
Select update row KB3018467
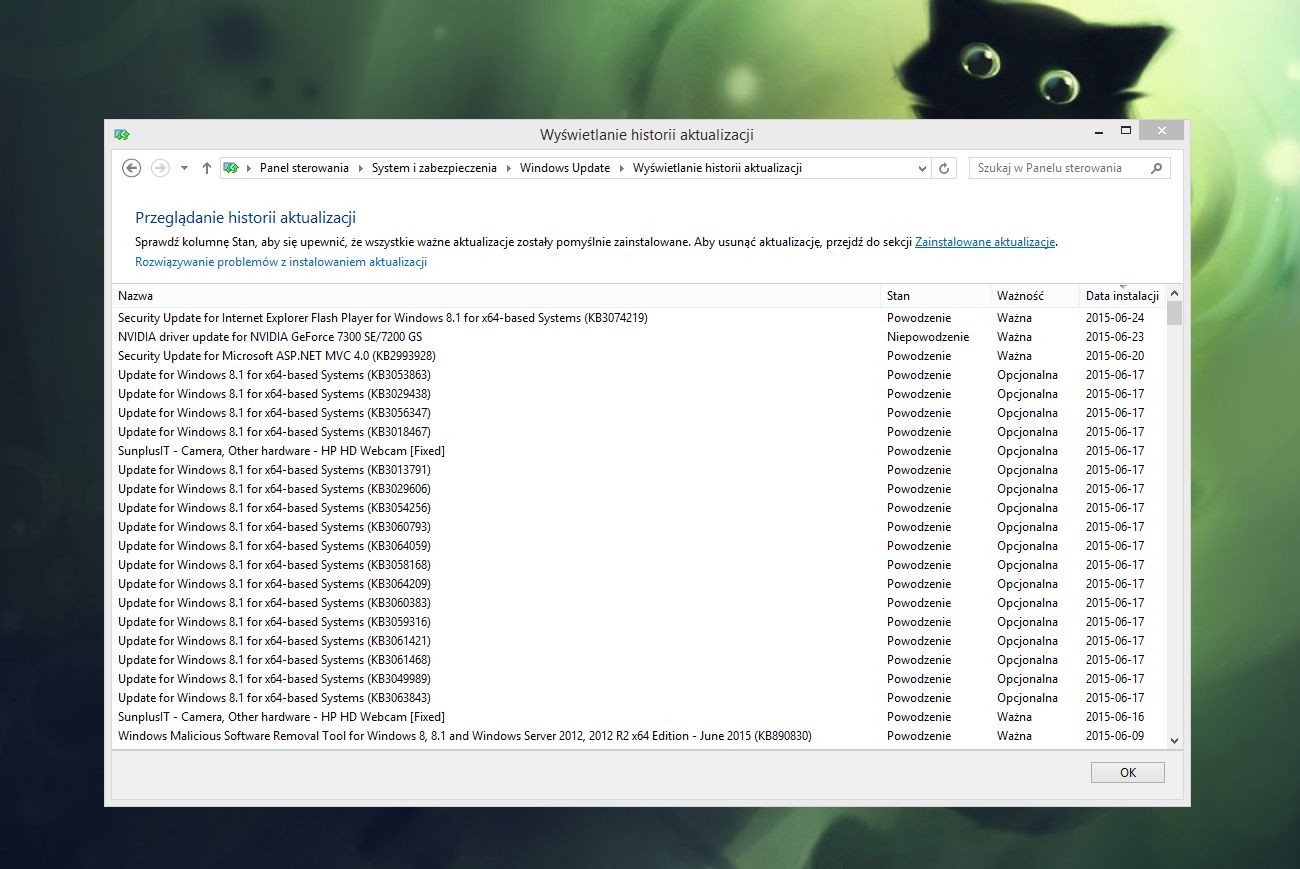(638, 432)
